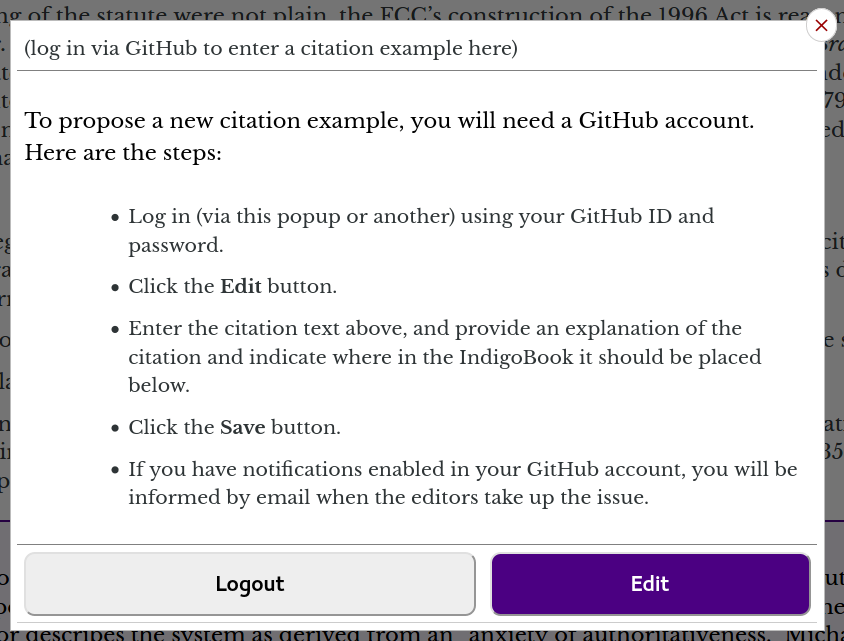Focus the citation example input field
The width and height of the screenshot is (844, 641).
pos(417,48)
